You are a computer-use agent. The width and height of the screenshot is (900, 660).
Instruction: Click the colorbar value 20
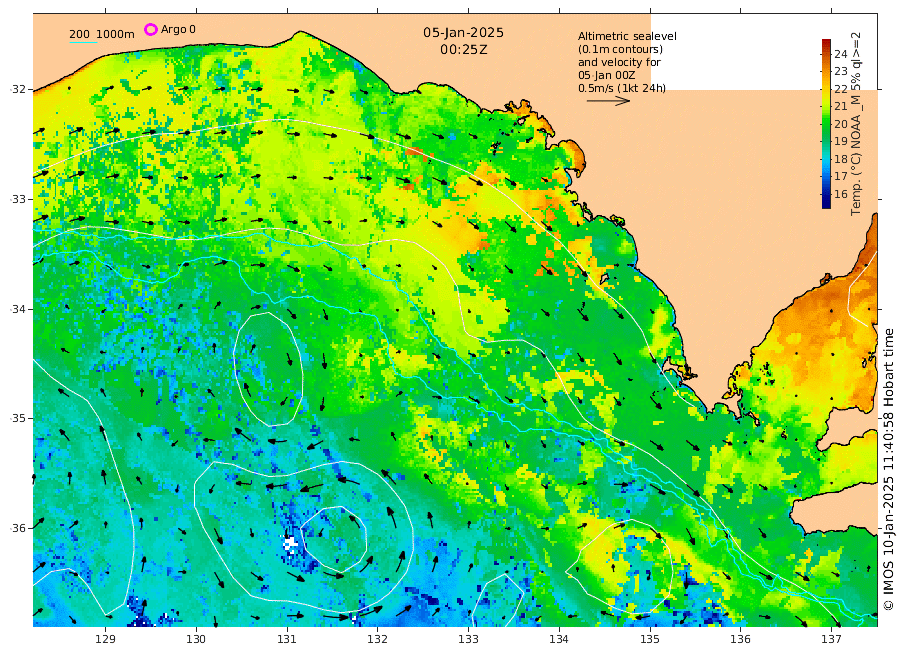click(840, 124)
